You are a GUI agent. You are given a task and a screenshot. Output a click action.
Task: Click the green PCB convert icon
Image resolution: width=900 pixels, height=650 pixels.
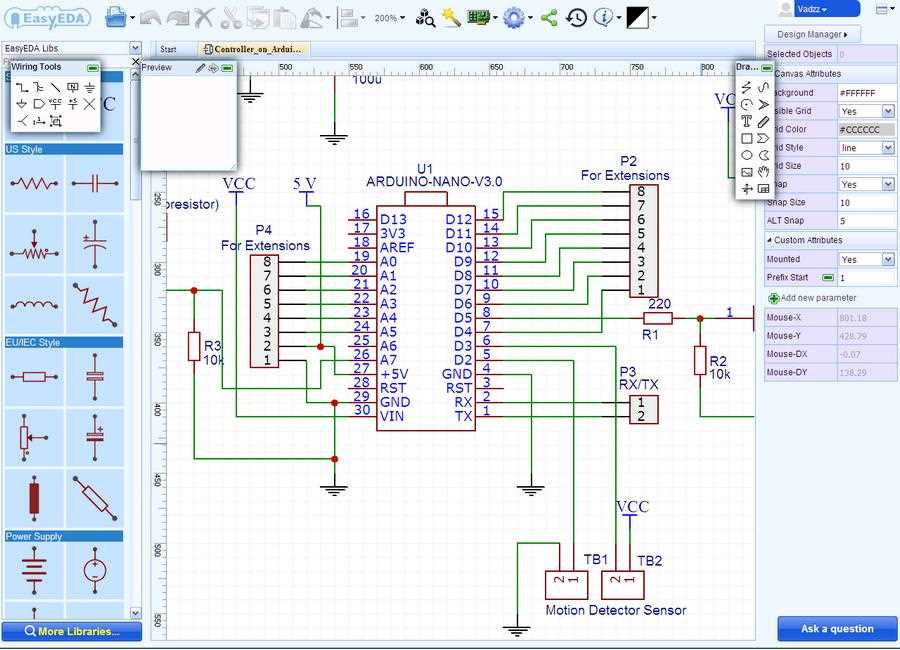(478, 17)
